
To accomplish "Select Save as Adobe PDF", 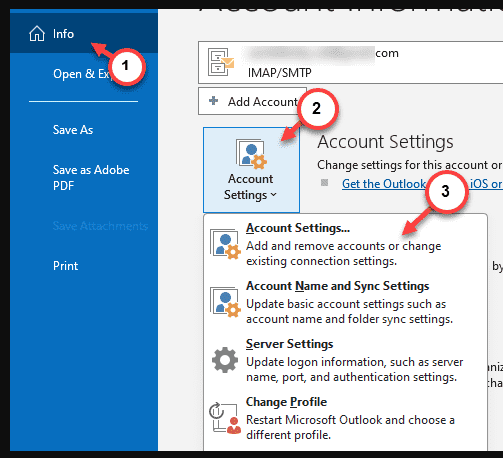I will coord(91,178).
